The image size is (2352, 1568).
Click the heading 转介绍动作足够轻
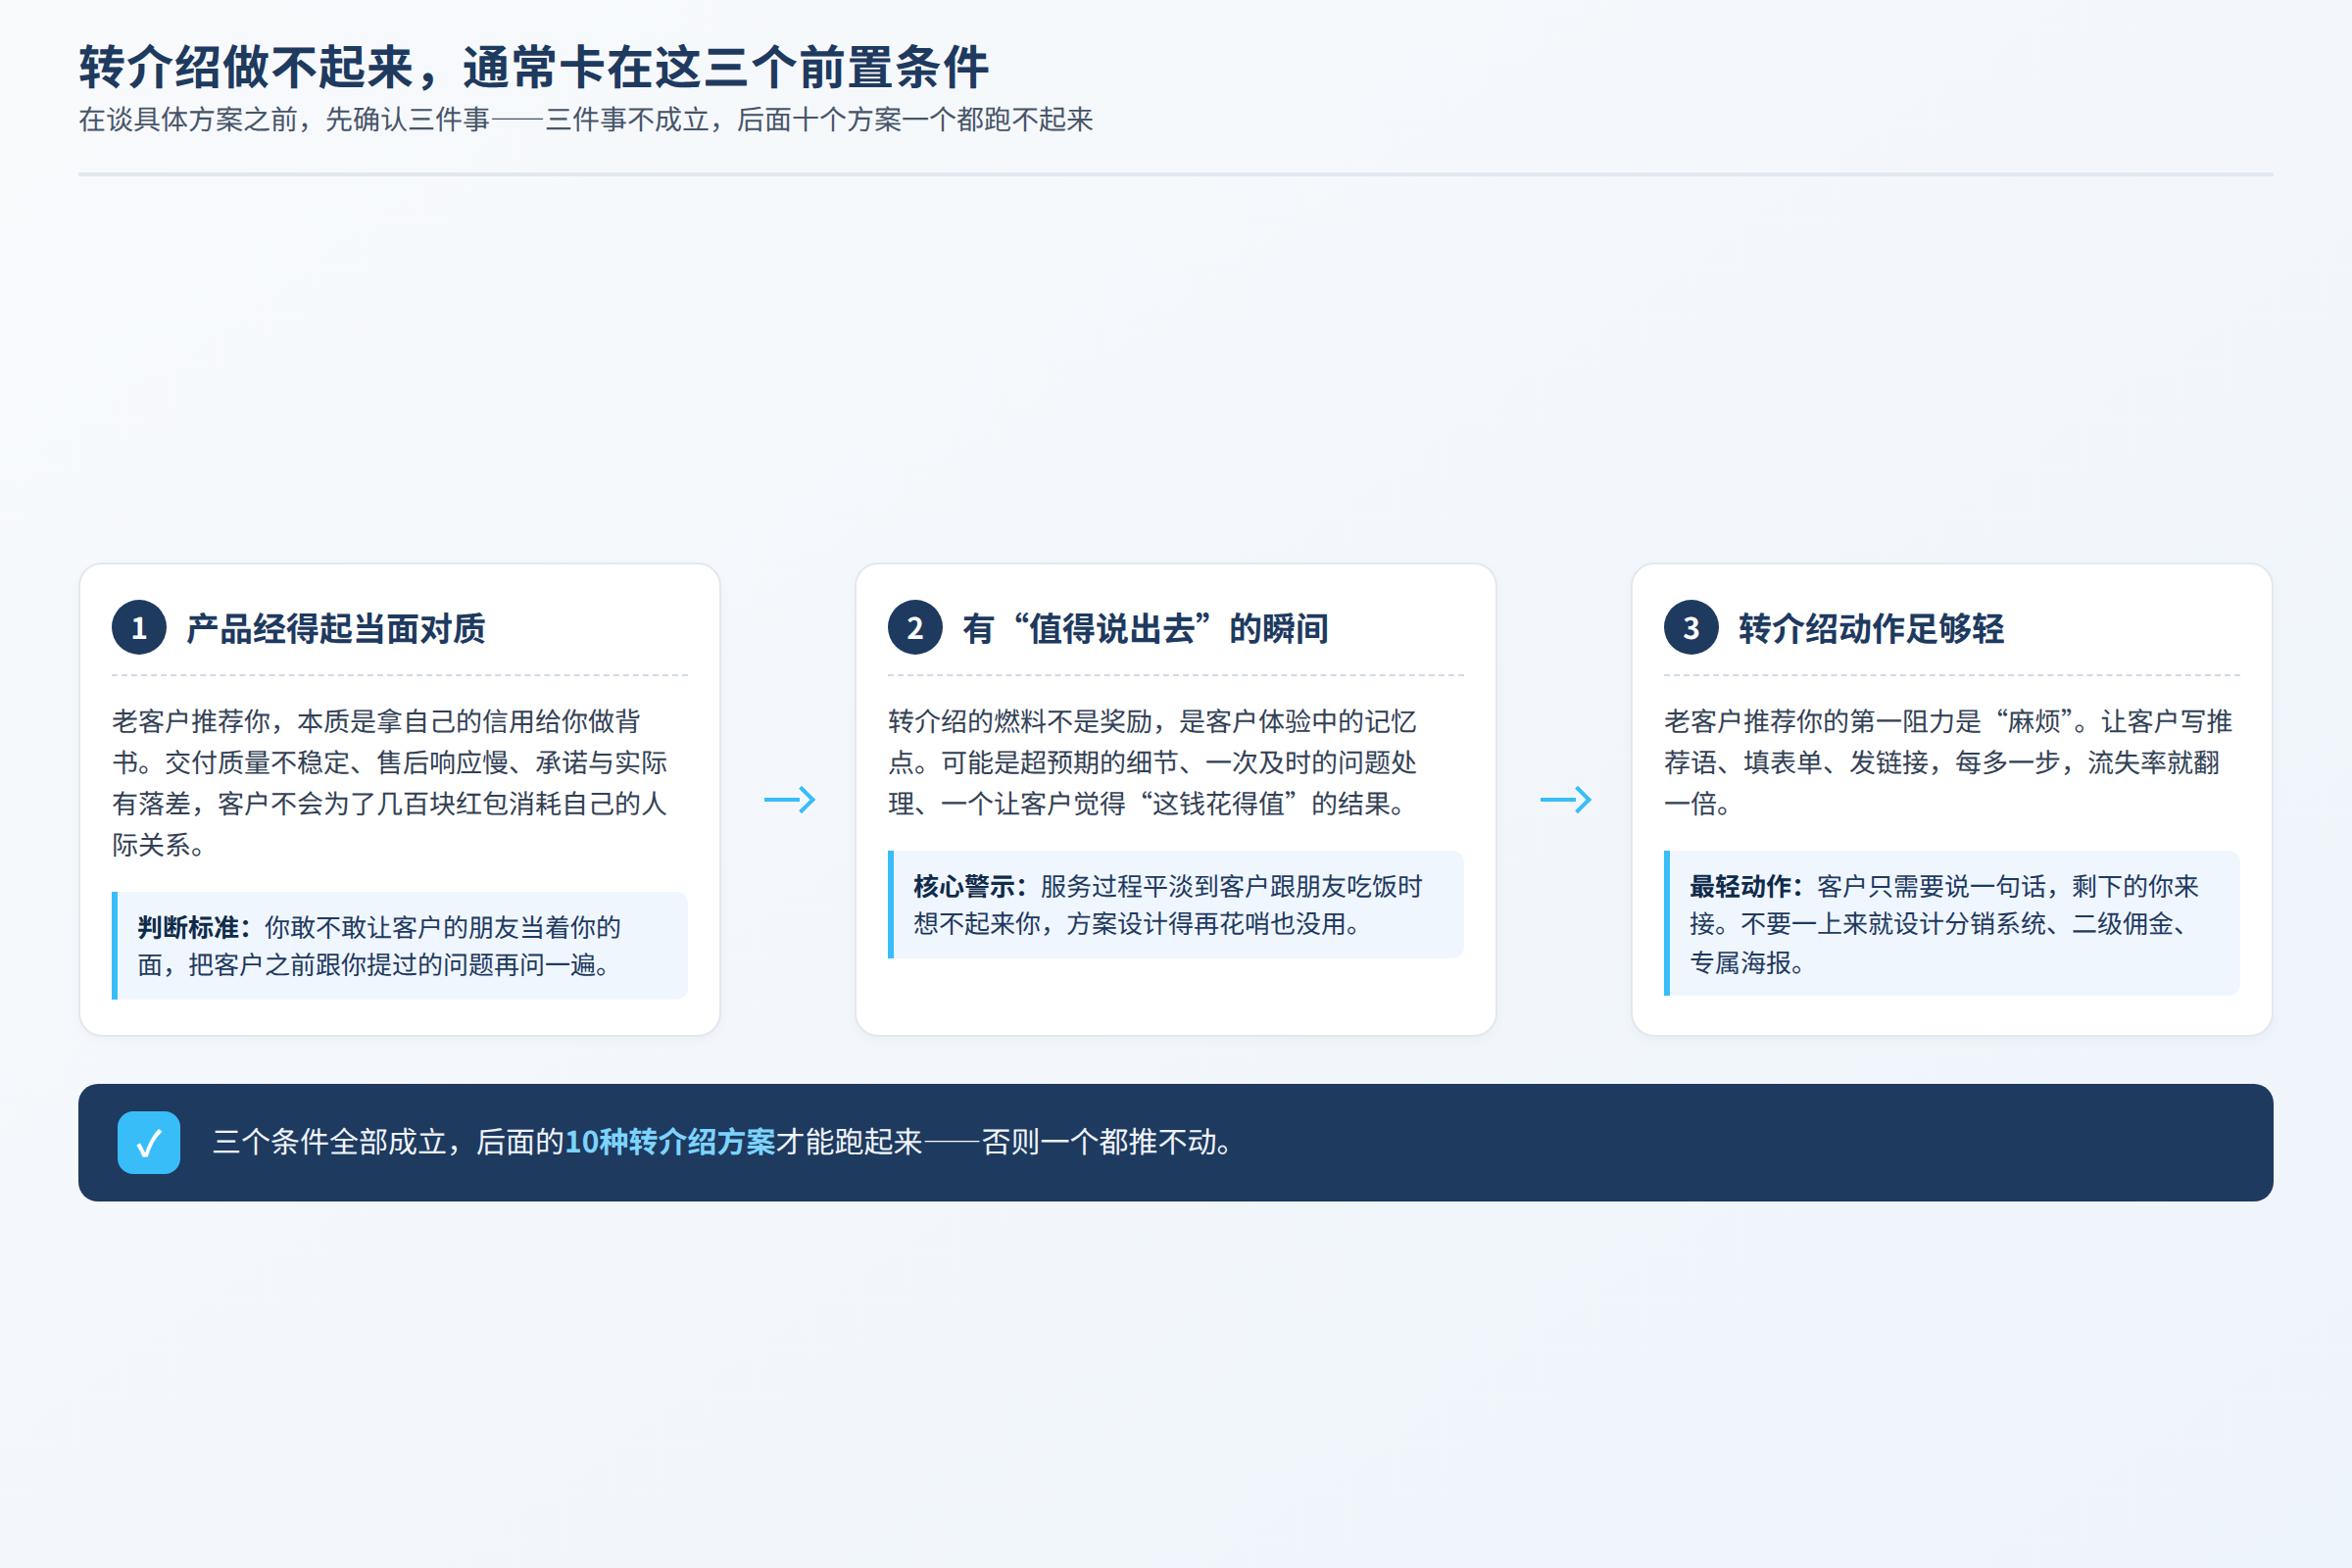click(x=1871, y=629)
